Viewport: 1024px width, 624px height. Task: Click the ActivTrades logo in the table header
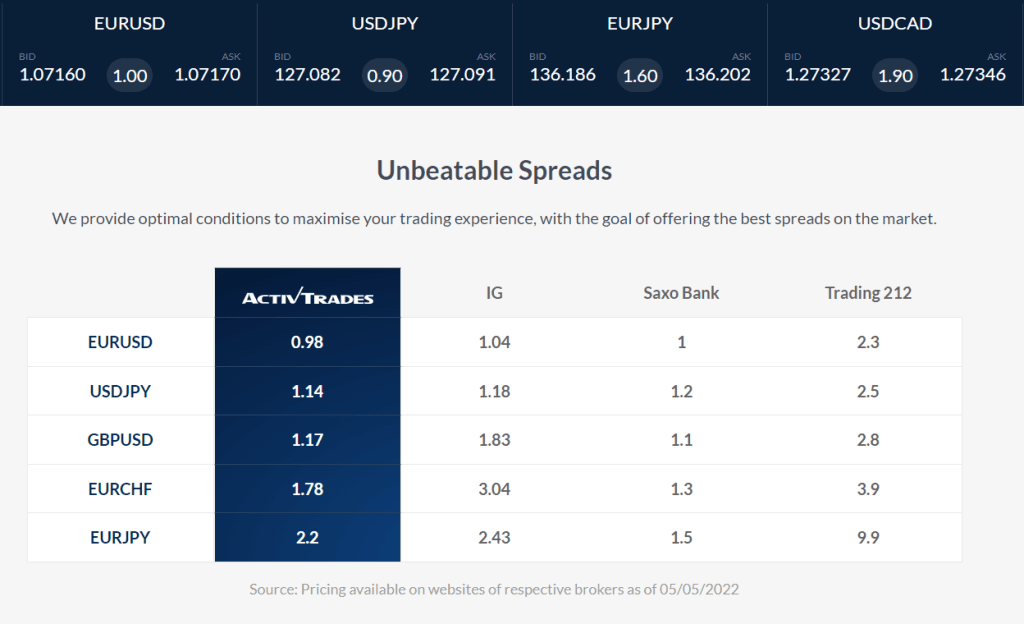(307, 294)
